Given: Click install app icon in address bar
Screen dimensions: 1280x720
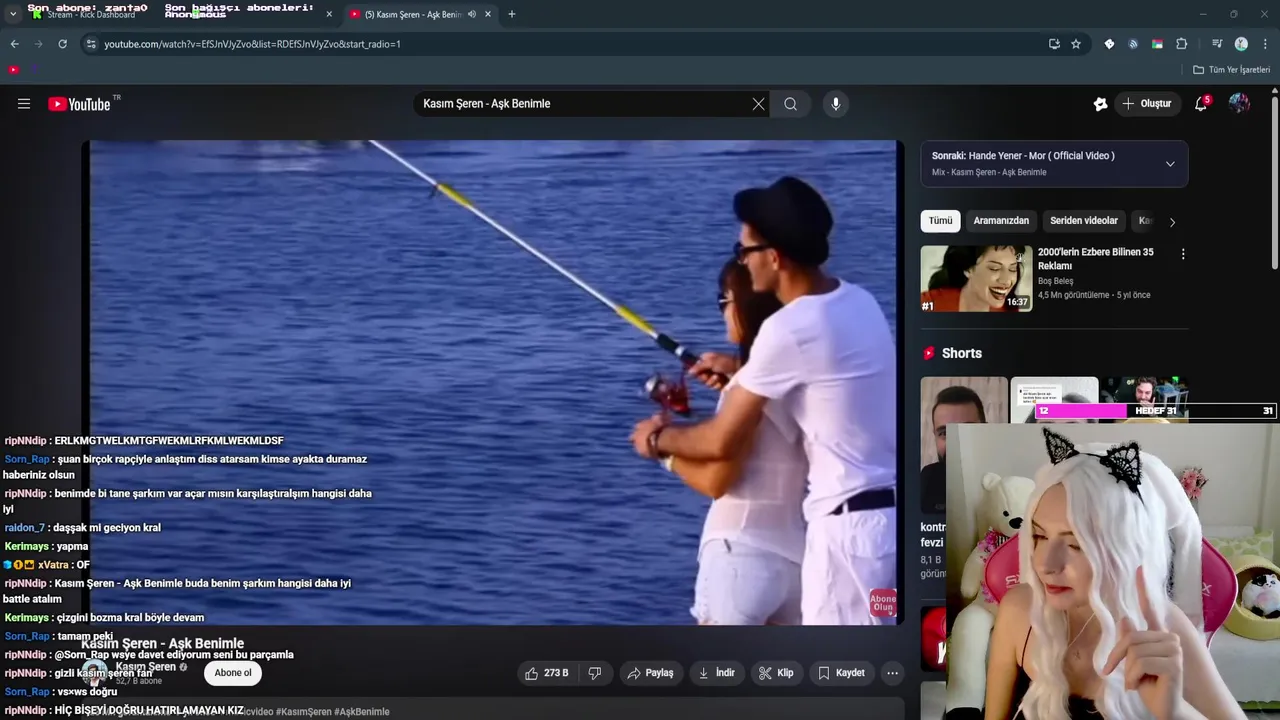Looking at the screenshot, I should click(x=1054, y=44).
